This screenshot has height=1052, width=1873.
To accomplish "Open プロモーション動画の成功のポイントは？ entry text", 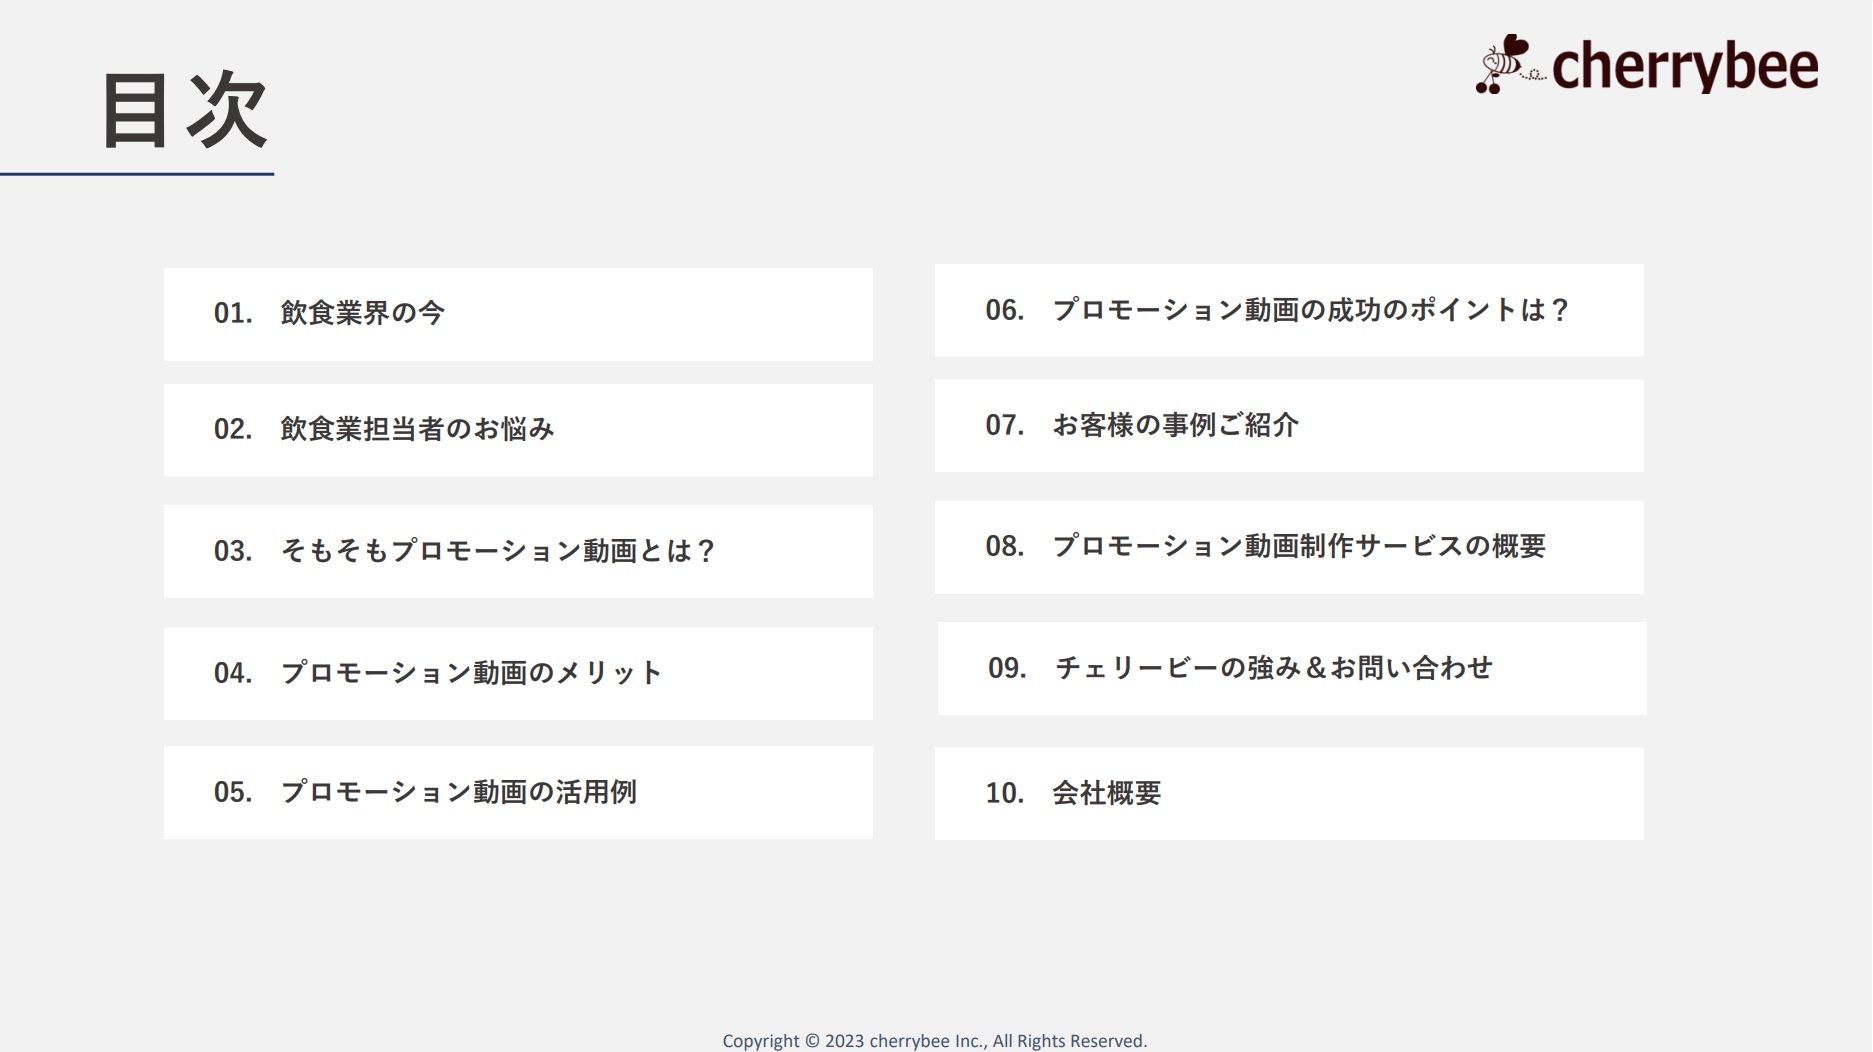I will [x=1311, y=310].
